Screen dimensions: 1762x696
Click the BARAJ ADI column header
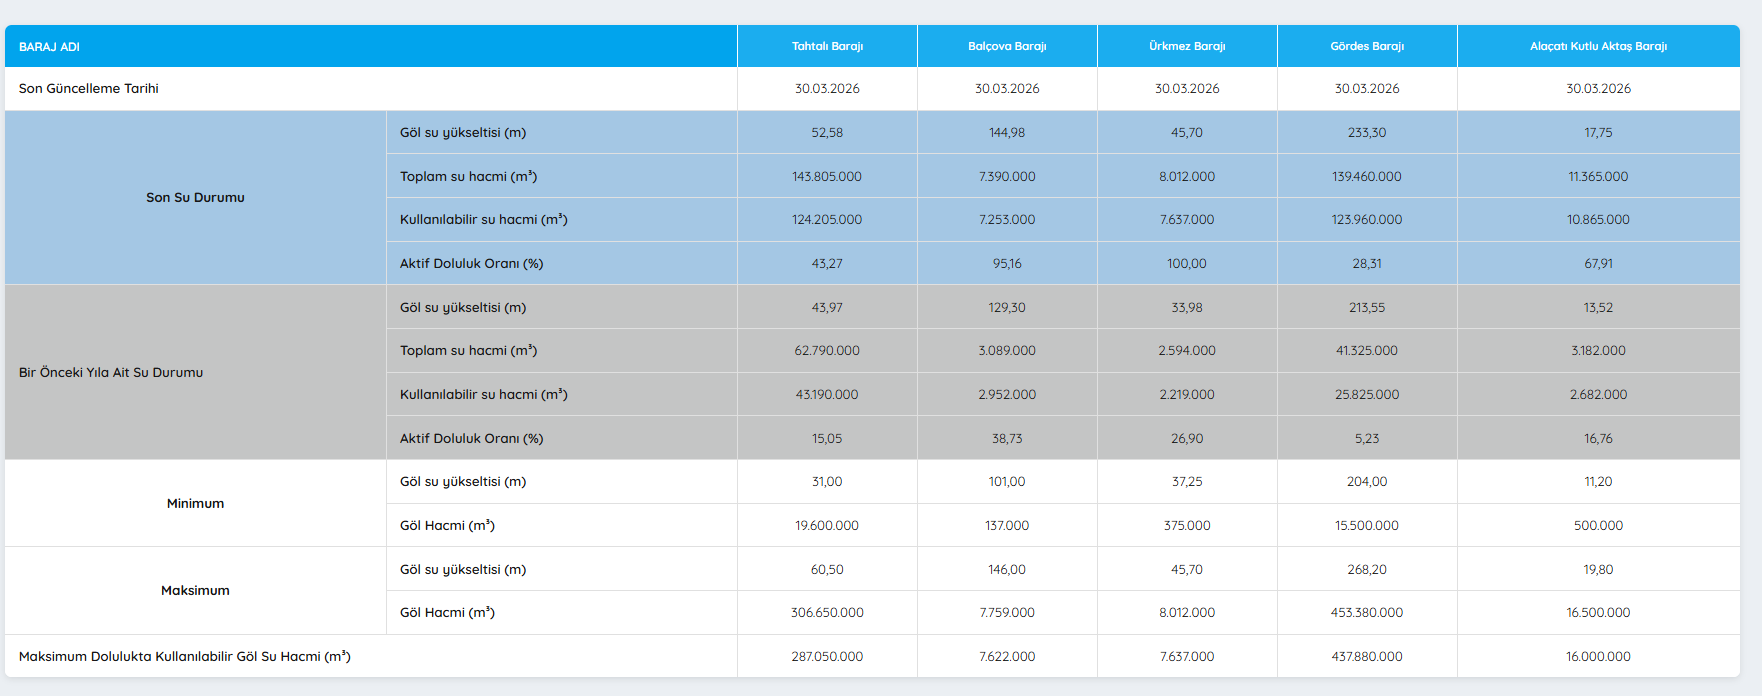click(49, 47)
